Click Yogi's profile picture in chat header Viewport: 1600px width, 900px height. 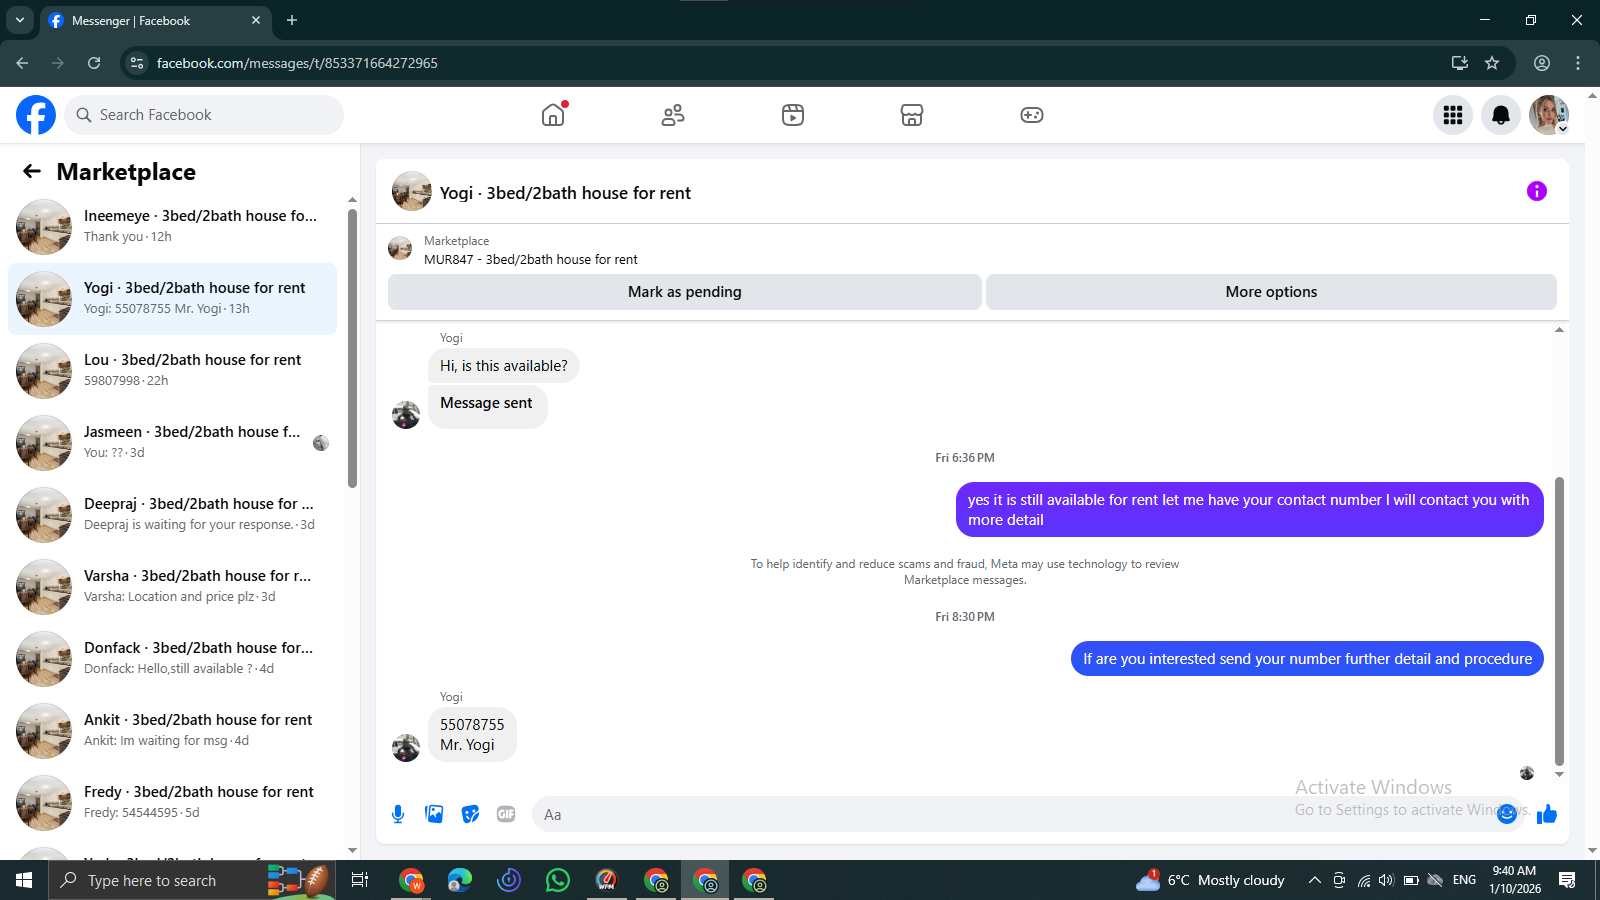(x=411, y=191)
